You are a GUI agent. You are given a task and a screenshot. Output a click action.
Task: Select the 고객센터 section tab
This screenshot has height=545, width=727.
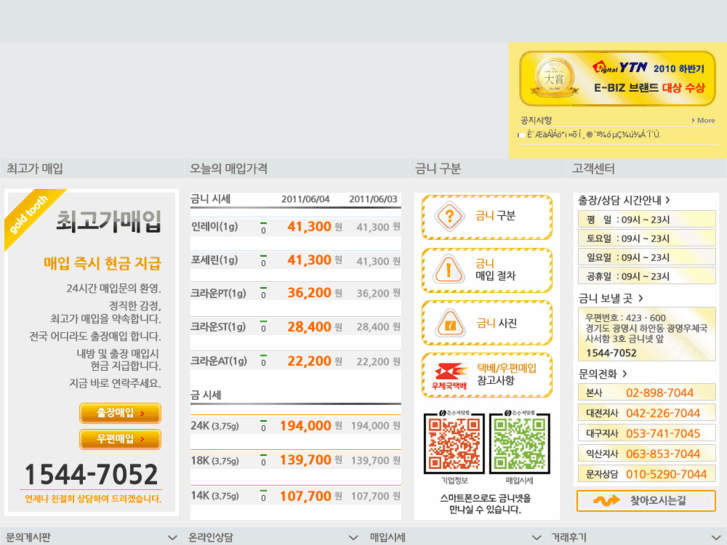pos(646,168)
